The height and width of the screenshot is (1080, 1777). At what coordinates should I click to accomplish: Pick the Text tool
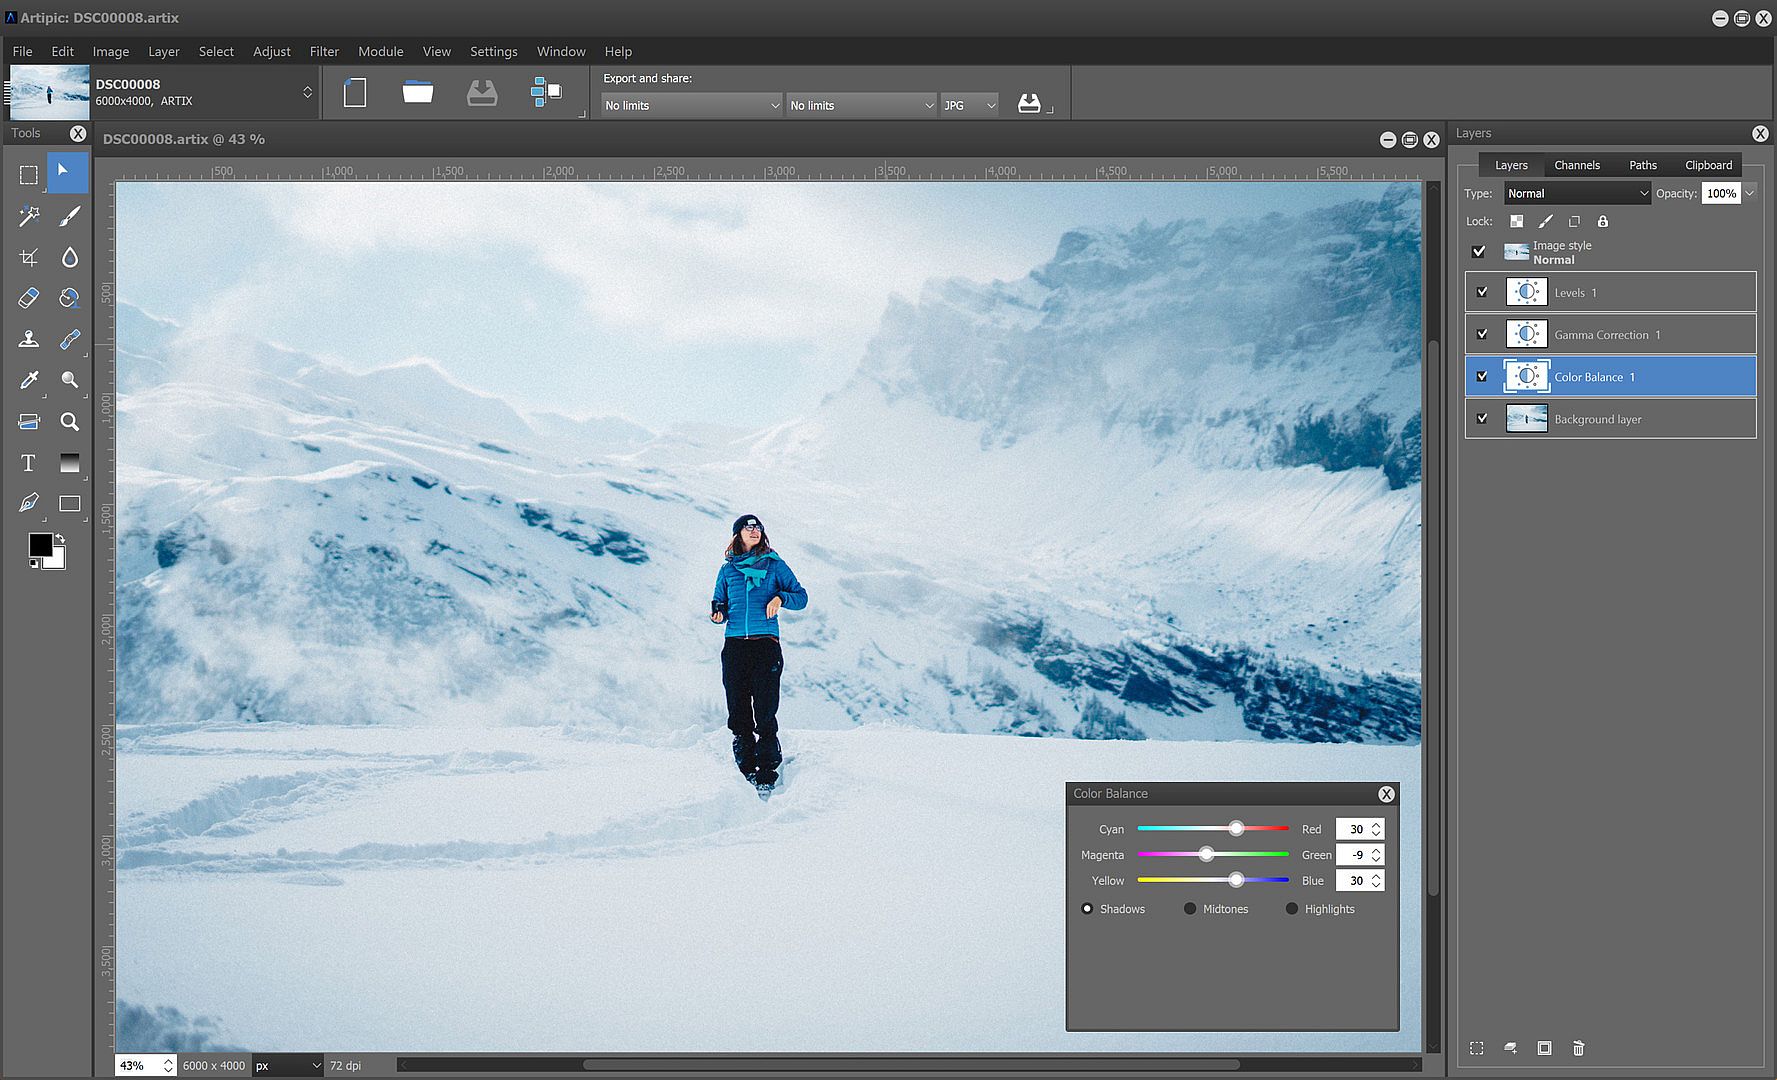[28, 463]
